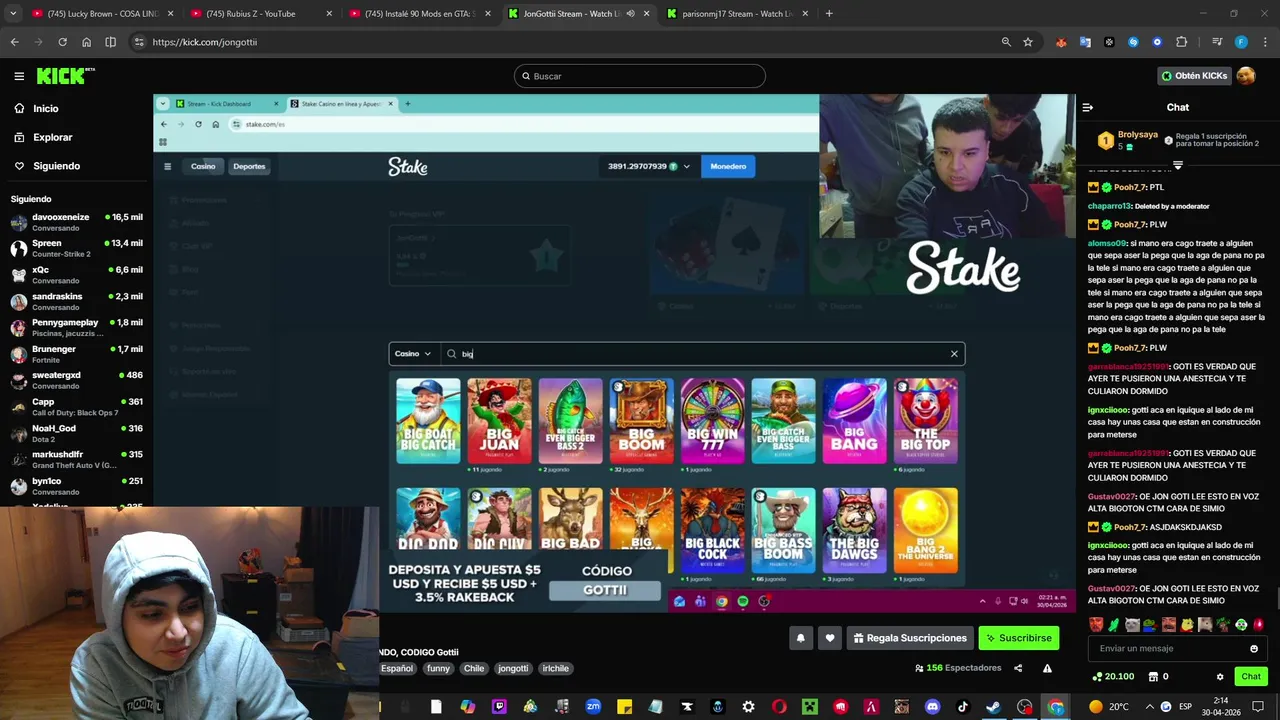Switch to Lucky Brown YouTube tab
The width and height of the screenshot is (1280, 720).
(103, 14)
